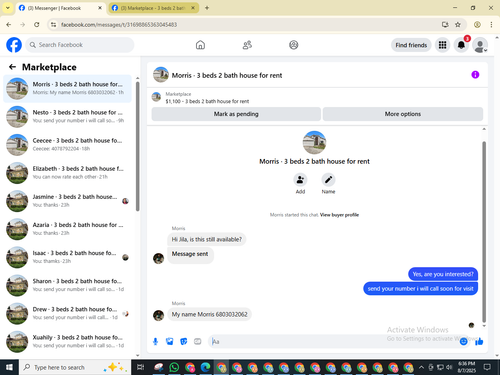Open tab search dropdown arrow
Screen dimensions: 500x375
click(x=7, y=8)
